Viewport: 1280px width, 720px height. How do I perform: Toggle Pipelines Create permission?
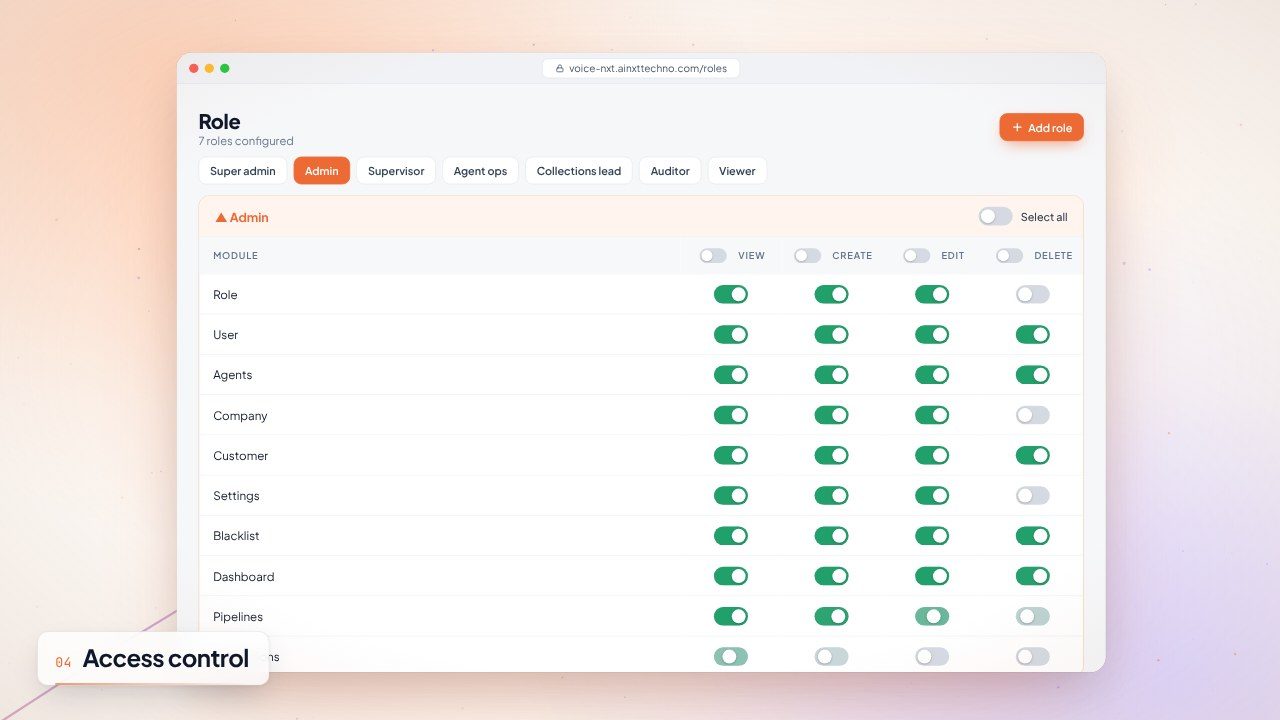832,616
